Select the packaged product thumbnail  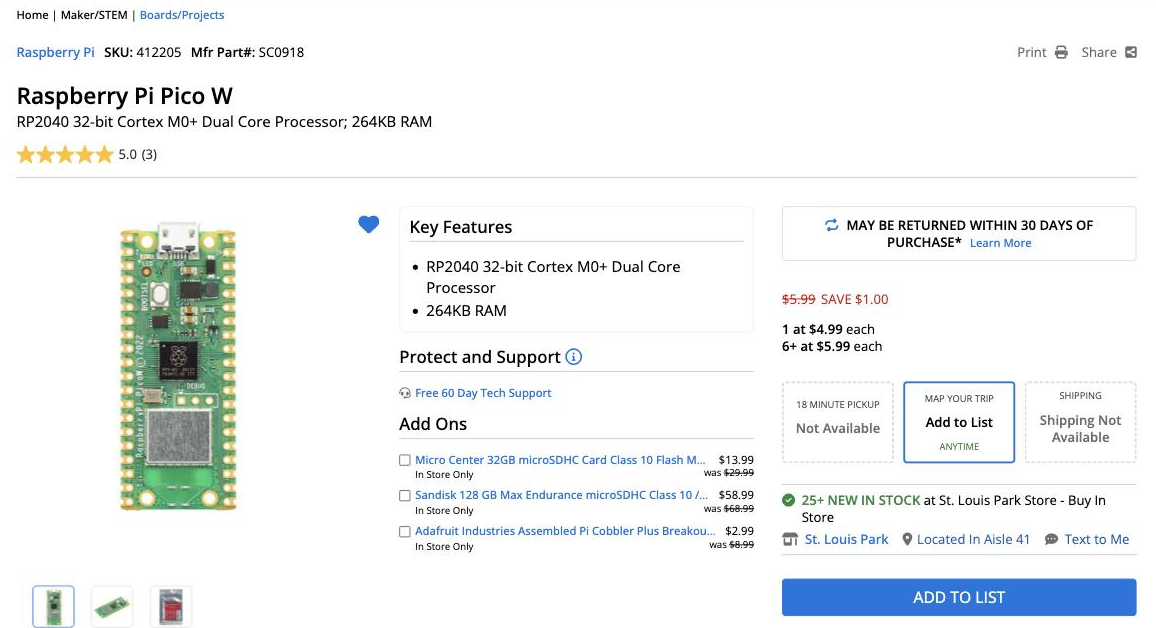(171, 607)
